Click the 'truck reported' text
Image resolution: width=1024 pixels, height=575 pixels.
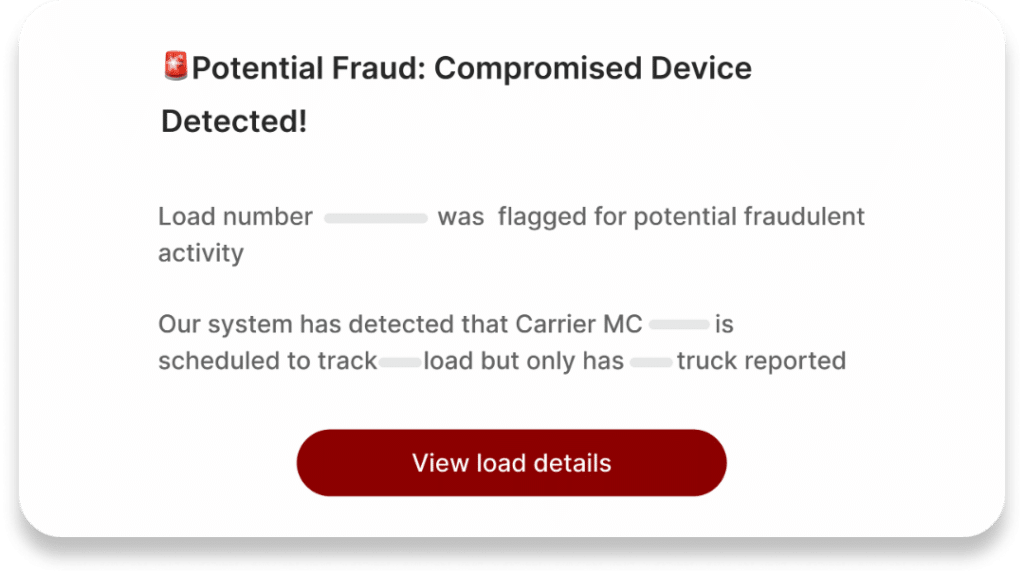click(761, 361)
